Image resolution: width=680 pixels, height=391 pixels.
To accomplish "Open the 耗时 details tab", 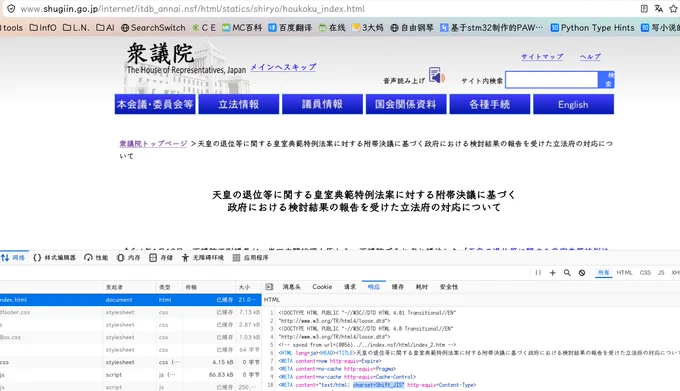I will [x=422, y=287].
